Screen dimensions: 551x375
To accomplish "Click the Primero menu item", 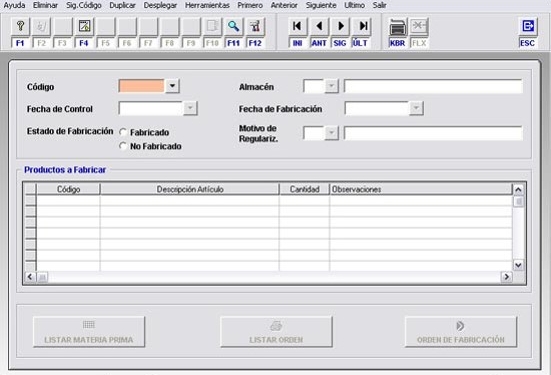I will [250, 5].
